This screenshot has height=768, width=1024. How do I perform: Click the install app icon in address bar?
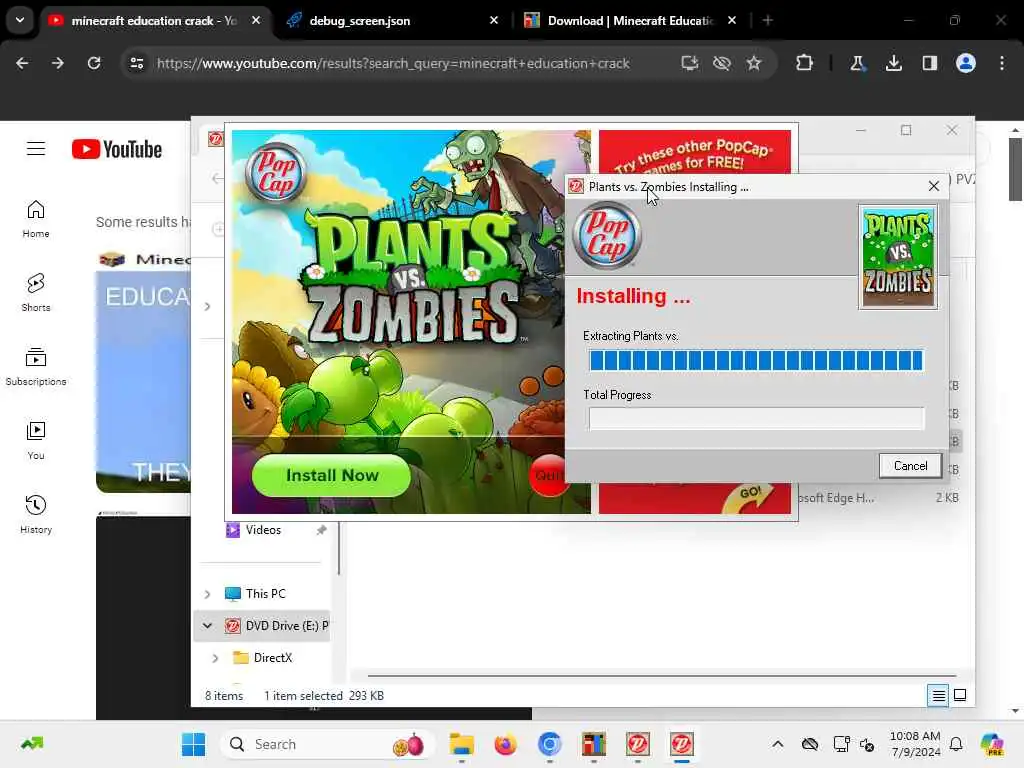tap(690, 63)
